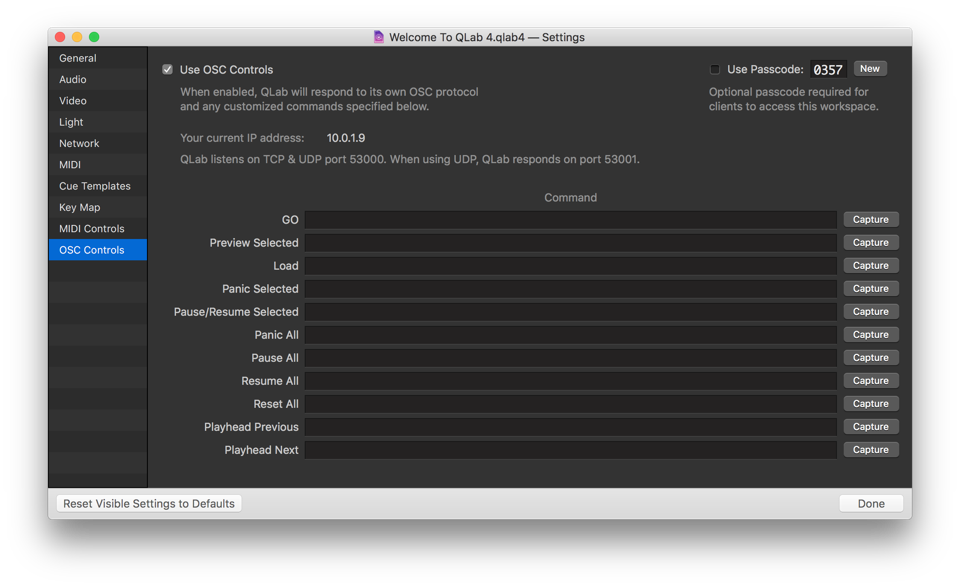Click the Panic All command field
Screen dimensions: 960x588
coord(570,335)
